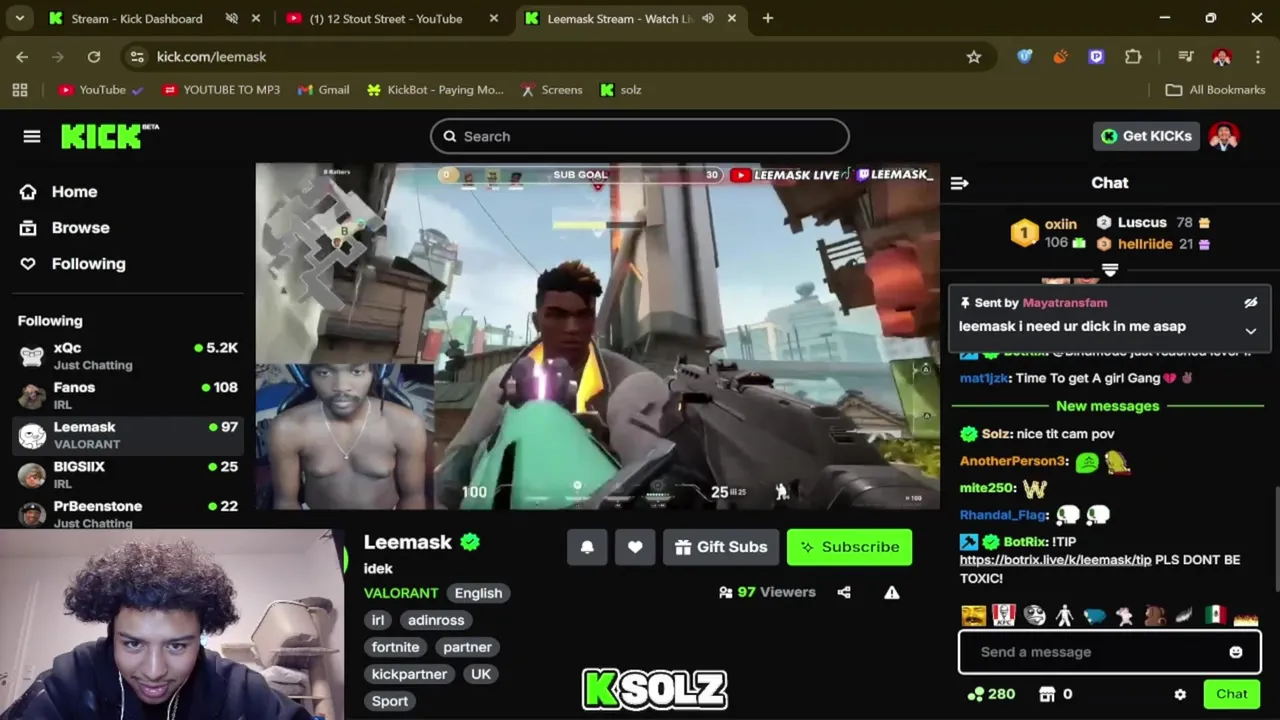Mute audio on Leemask Stream tab
Image resolution: width=1280 pixels, height=720 pixels.
pos(708,18)
